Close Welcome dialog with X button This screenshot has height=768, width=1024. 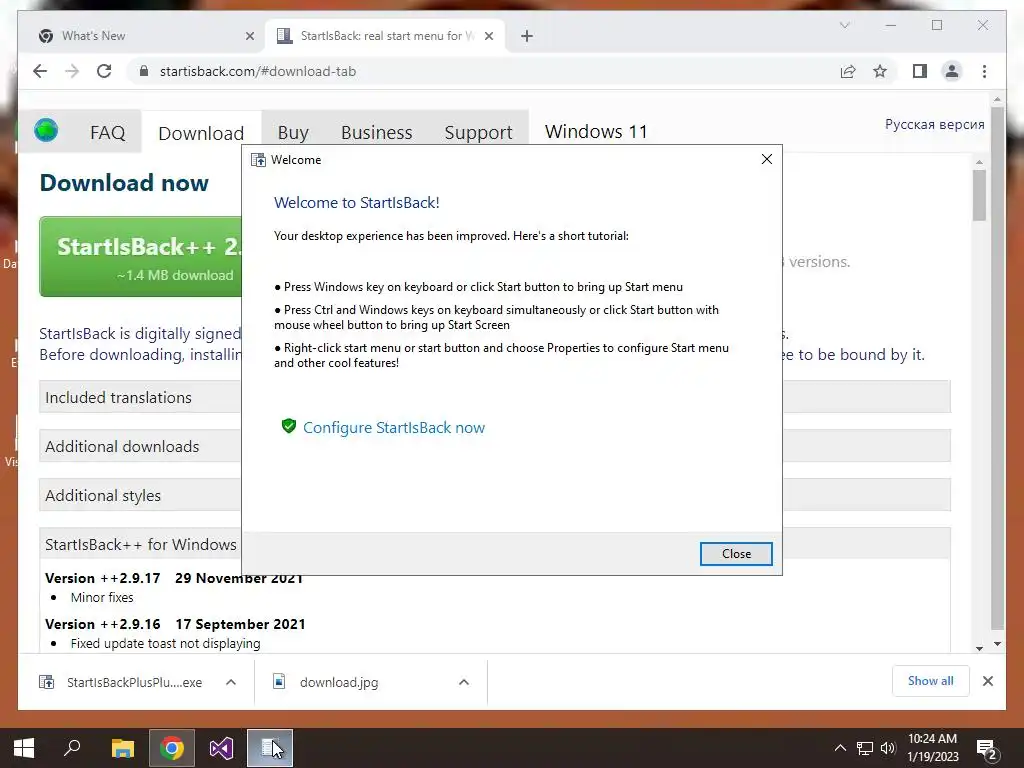click(767, 159)
